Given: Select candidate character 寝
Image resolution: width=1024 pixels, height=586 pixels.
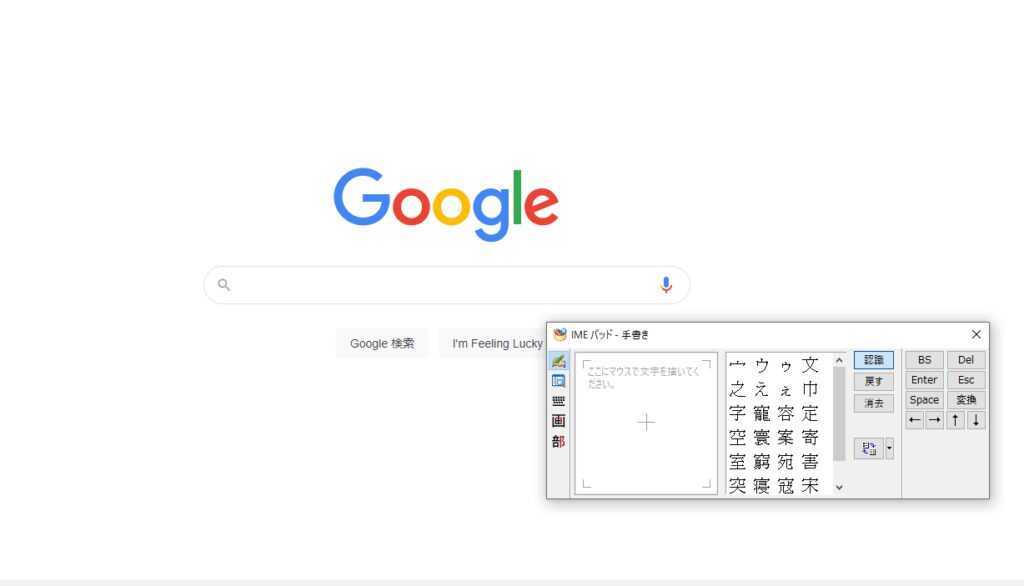Looking at the screenshot, I should (x=761, y=485).
